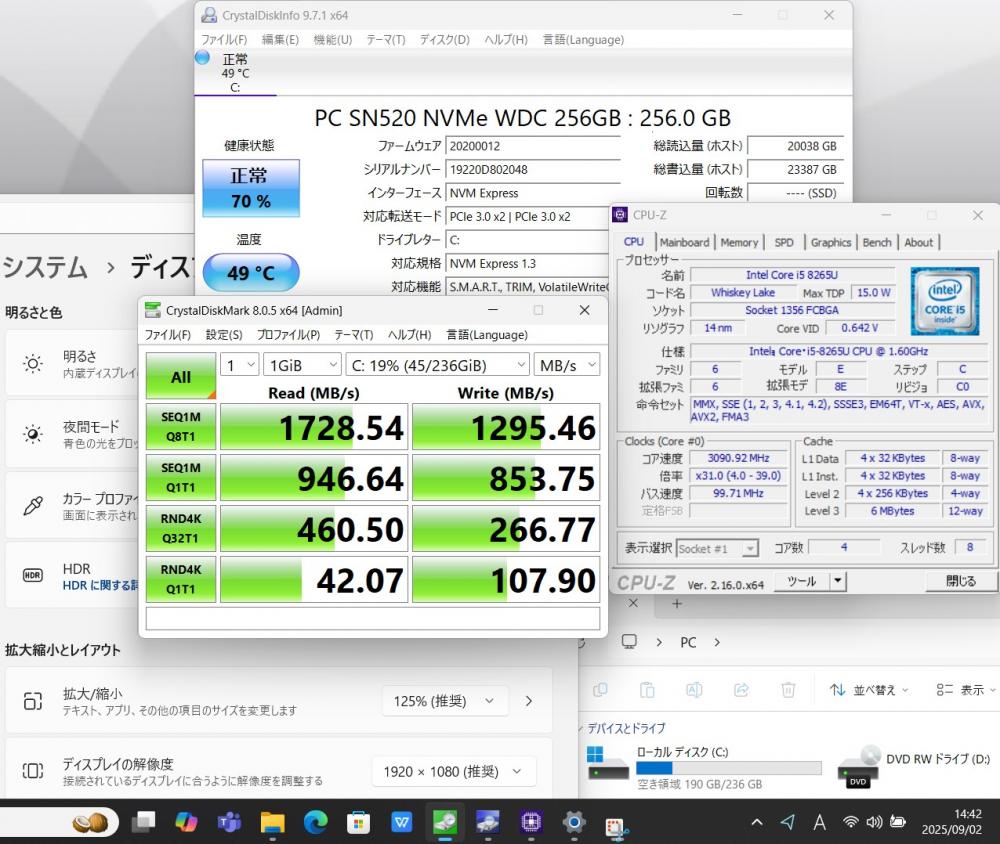The height and width of the screenshot is (844, 1000).
Task: Open File Explorer from the taskbar
Action: coord(272,822)
